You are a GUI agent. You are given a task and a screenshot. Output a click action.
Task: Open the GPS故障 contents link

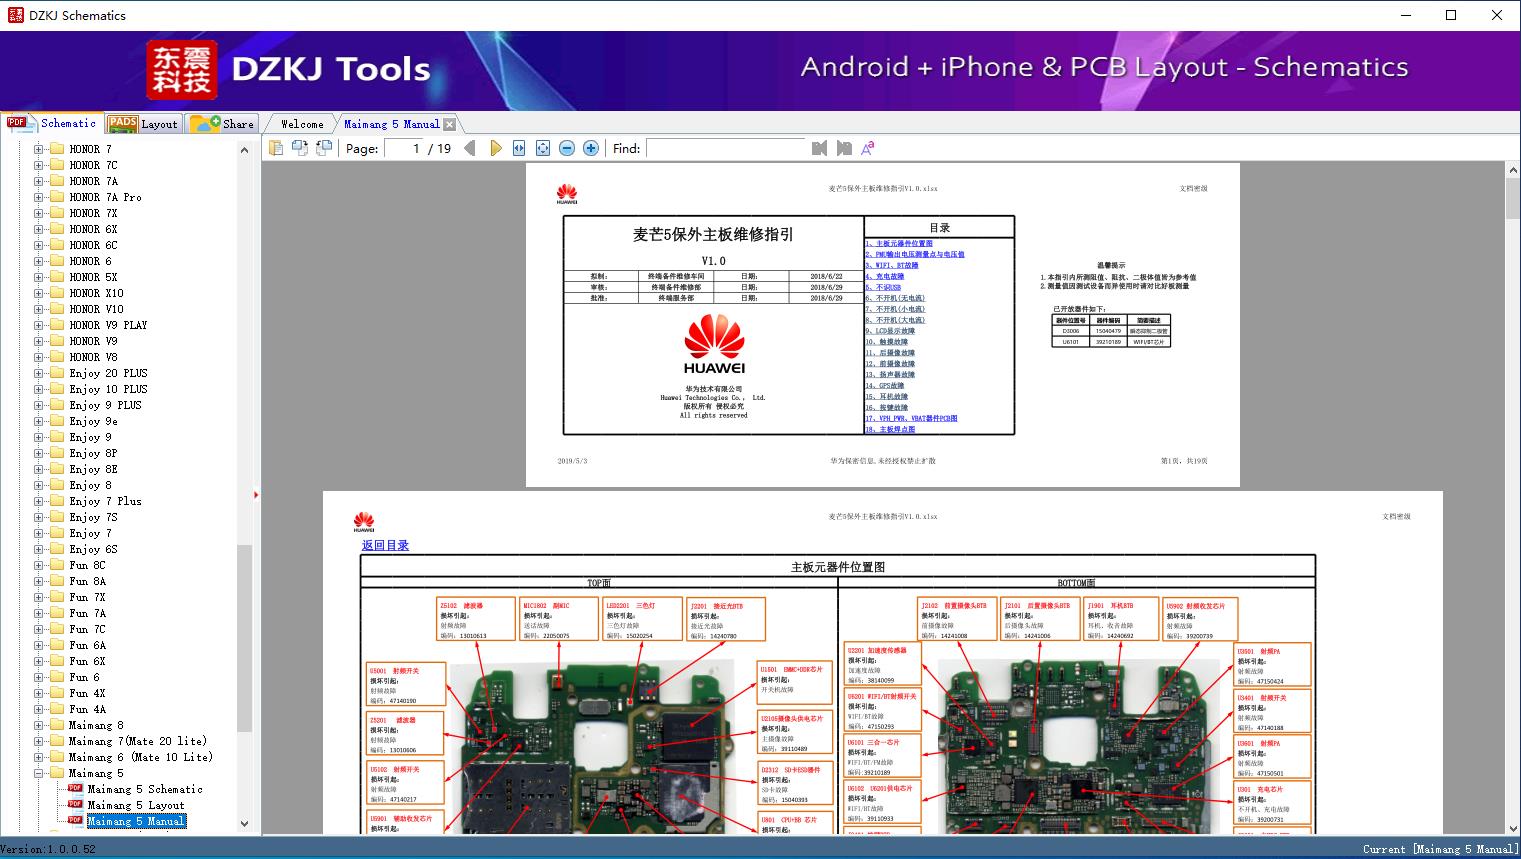click(886, 385)
